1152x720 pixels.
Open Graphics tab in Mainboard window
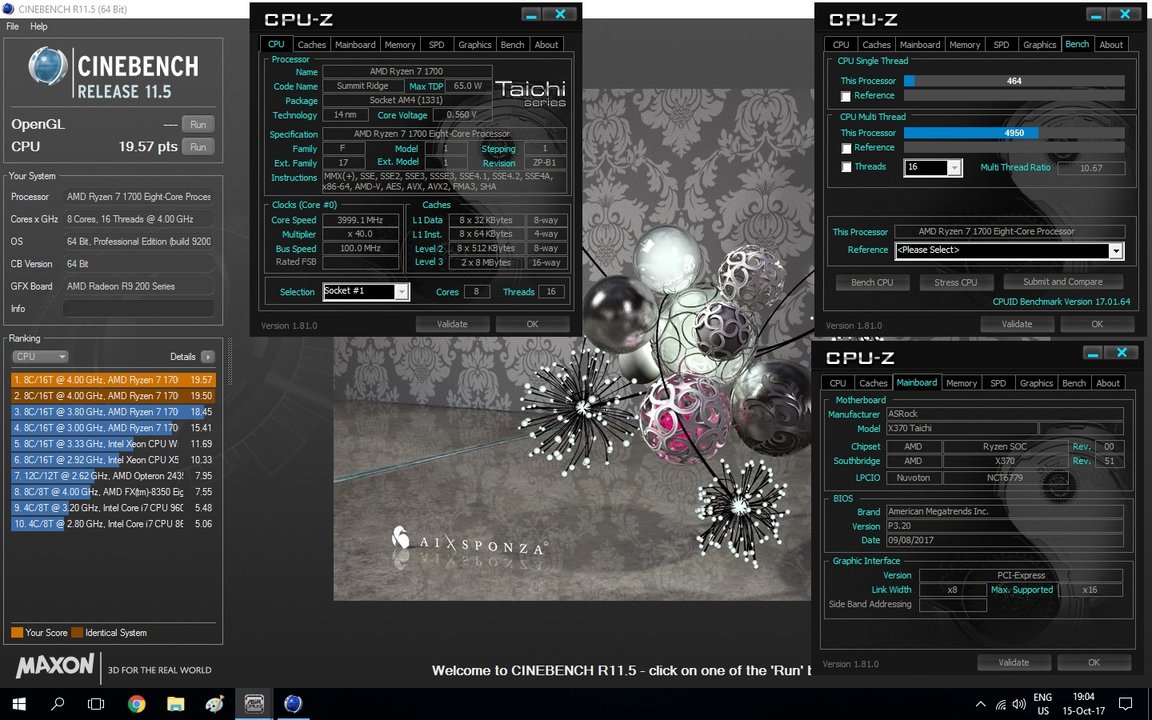click(x=1036, y=383)
